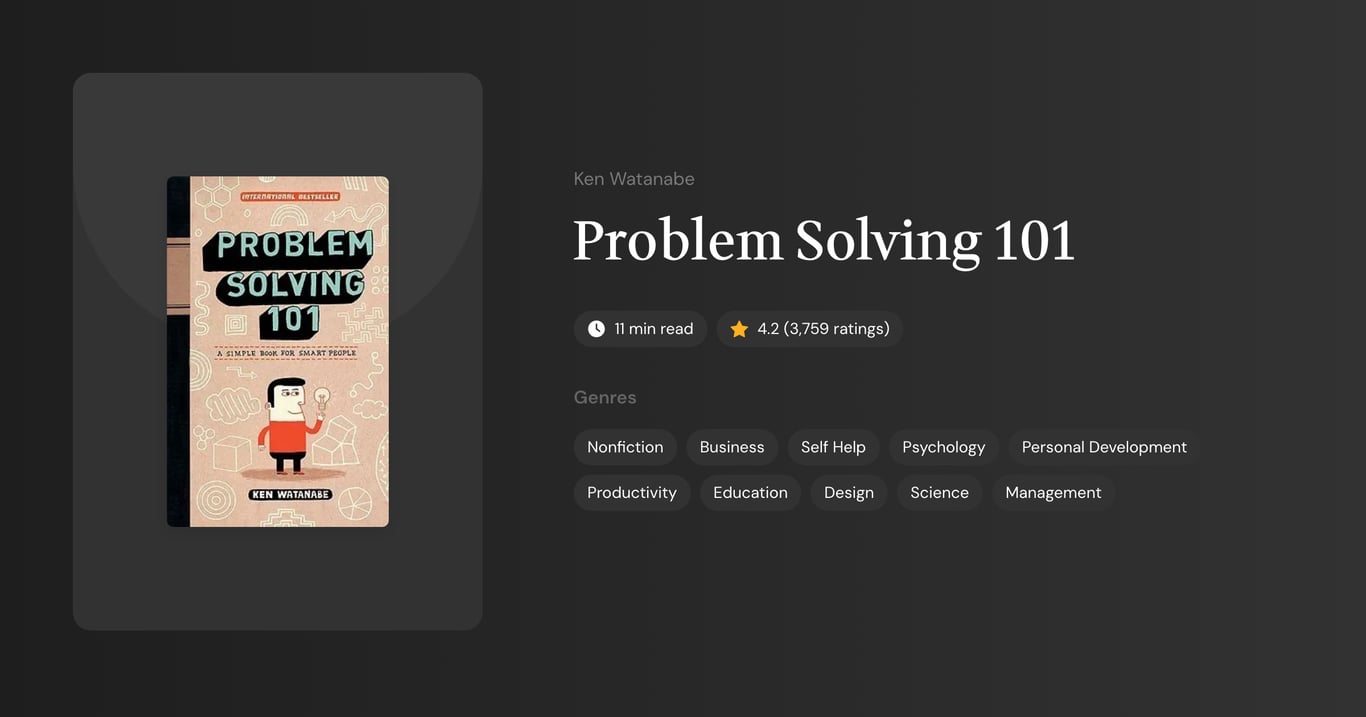1366x717 pixels.
Task: Click the Genres section heading
Action: tap(605, 397)
